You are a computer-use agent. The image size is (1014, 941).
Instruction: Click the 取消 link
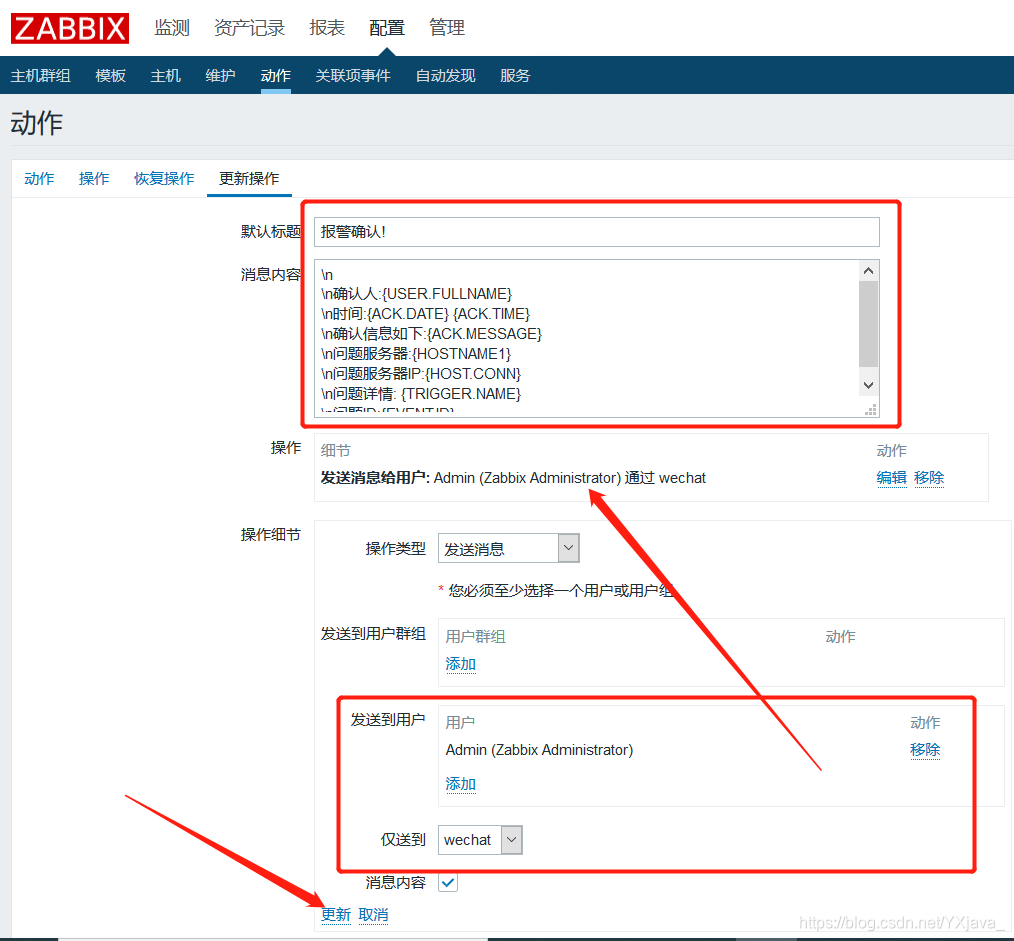373,914
